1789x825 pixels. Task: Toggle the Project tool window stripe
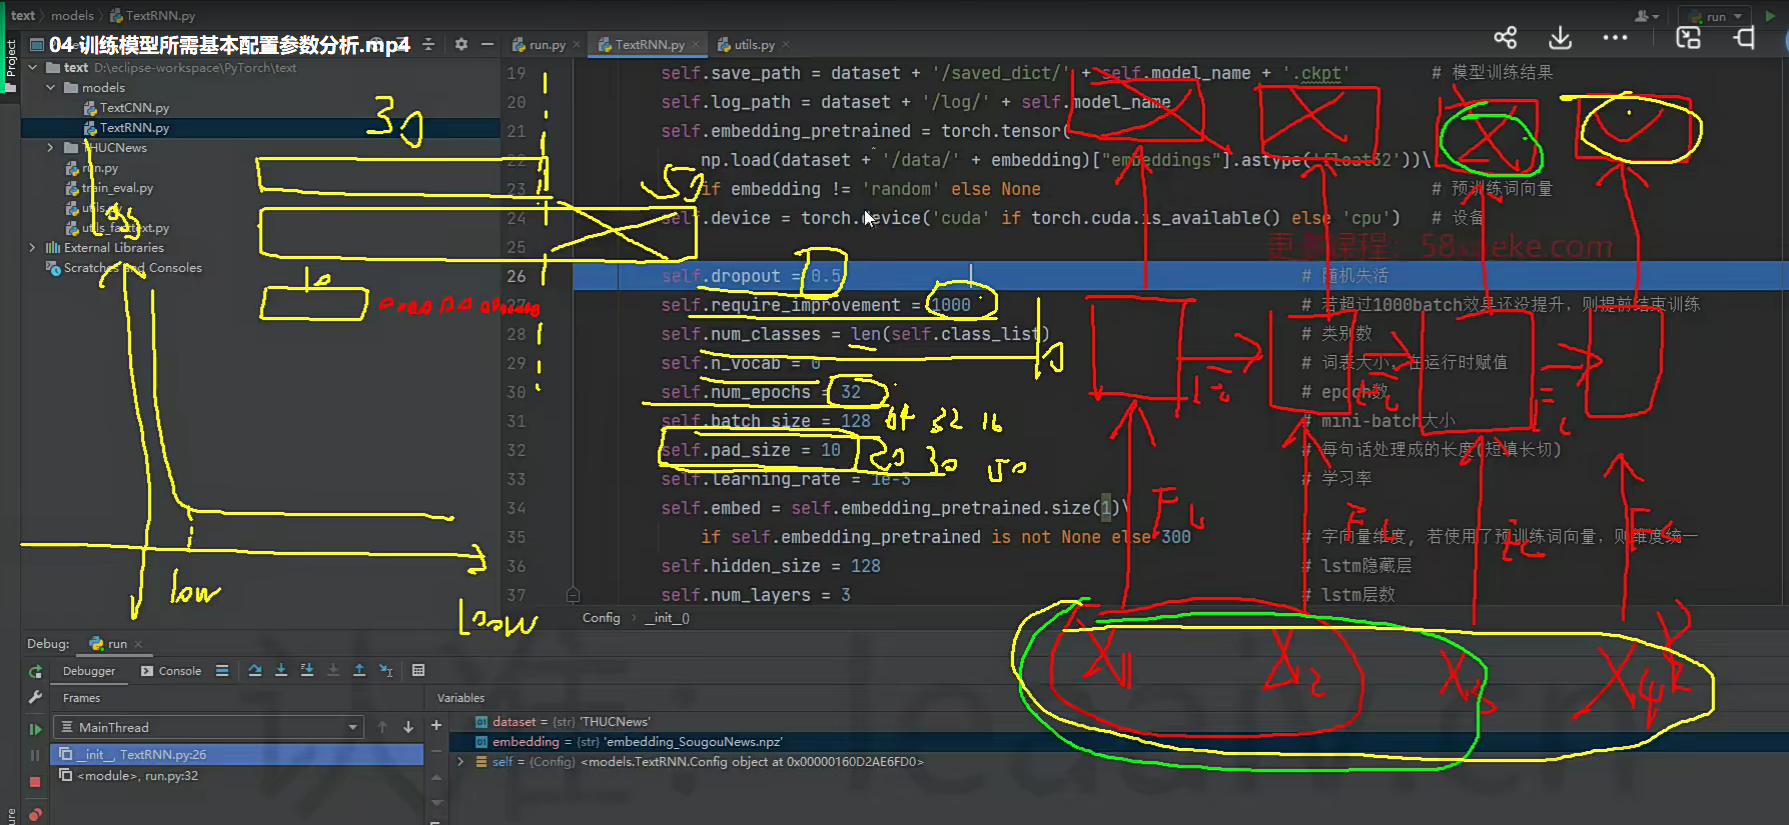tap(11, 60)
